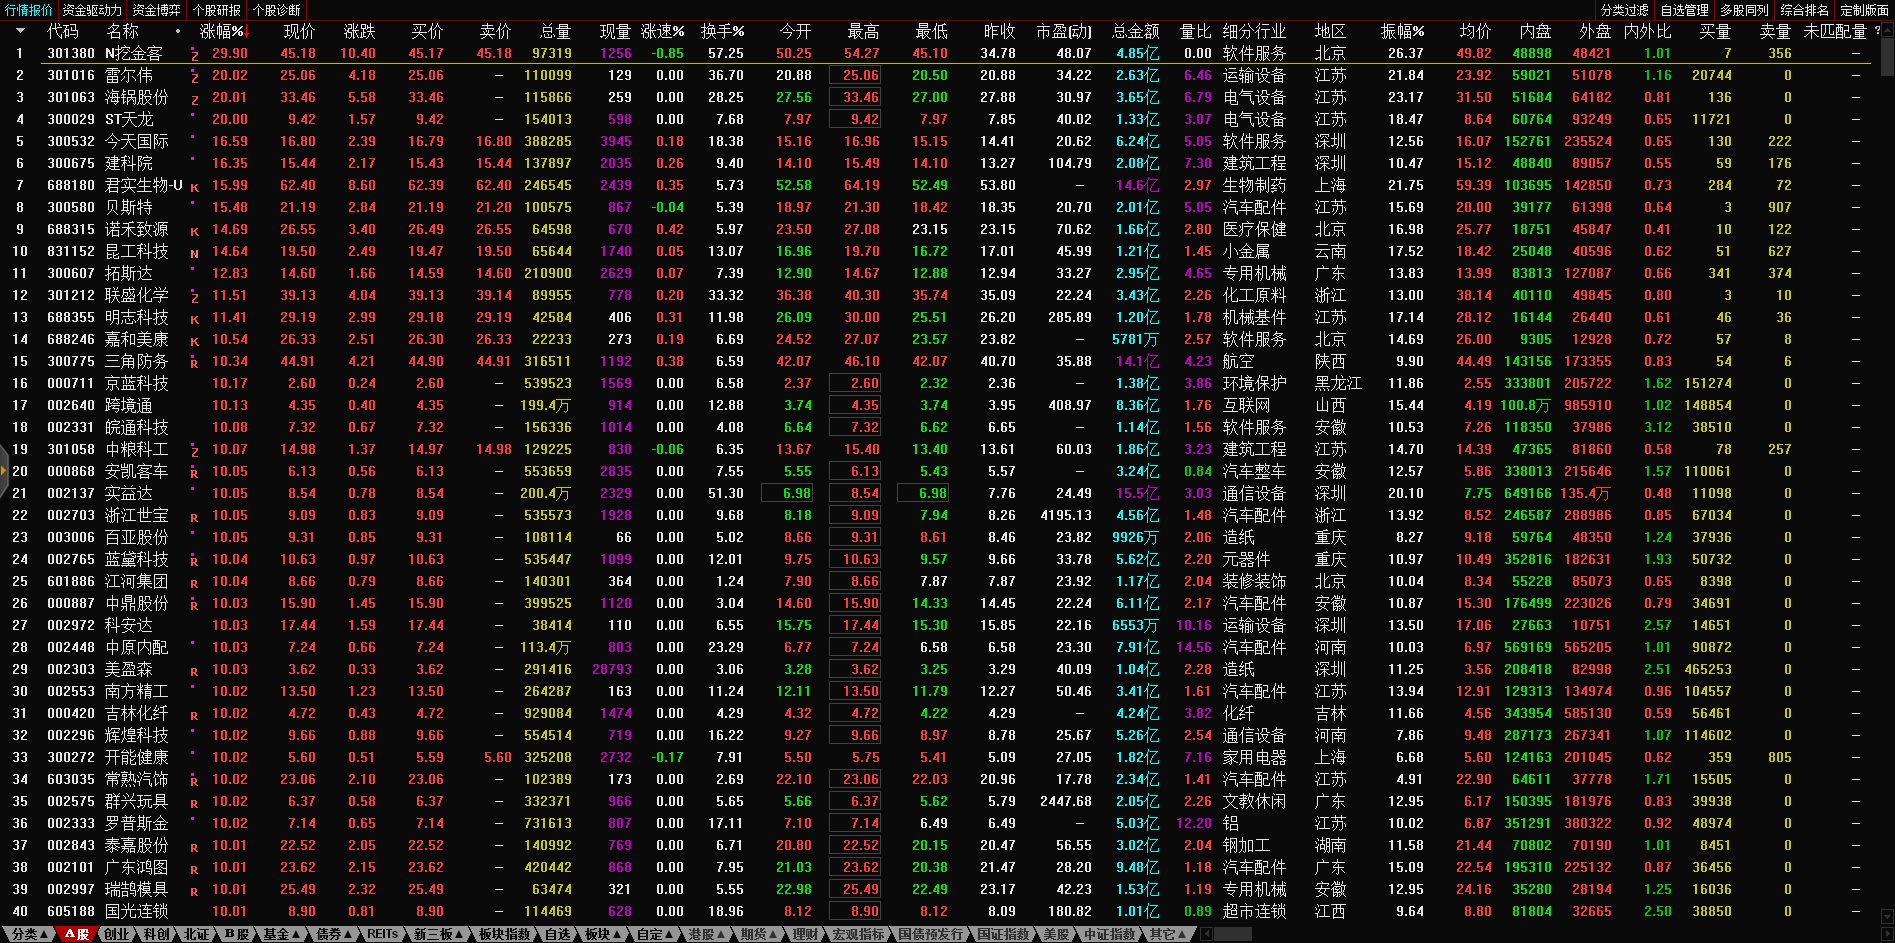Click the 分类过滤 button
The height and width of the screenshot is (943, 1895).
(1624, 10)
